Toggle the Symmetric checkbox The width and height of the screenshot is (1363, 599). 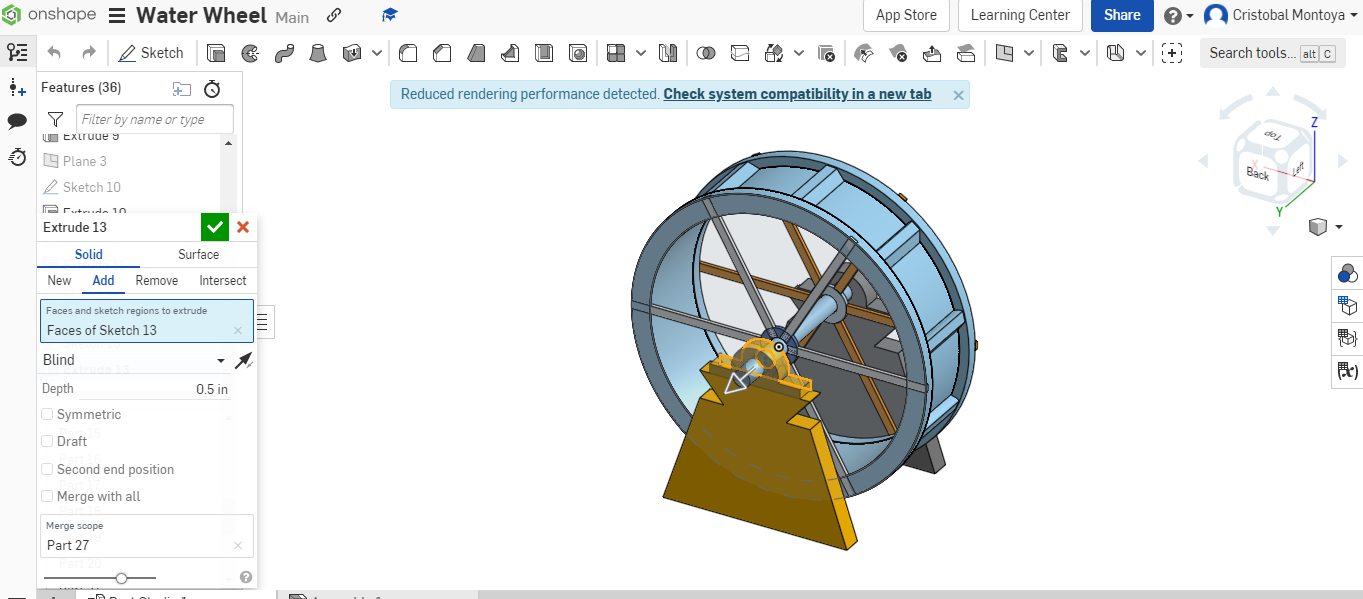click(x=47, y=414)
